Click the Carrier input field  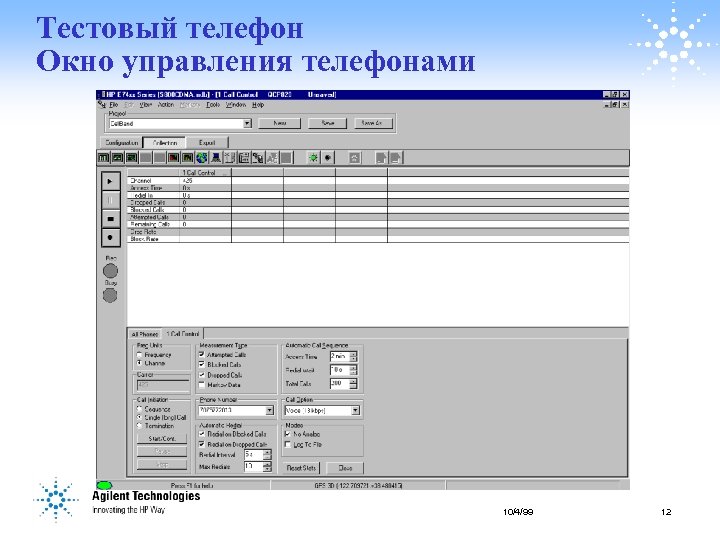[163, 385]
